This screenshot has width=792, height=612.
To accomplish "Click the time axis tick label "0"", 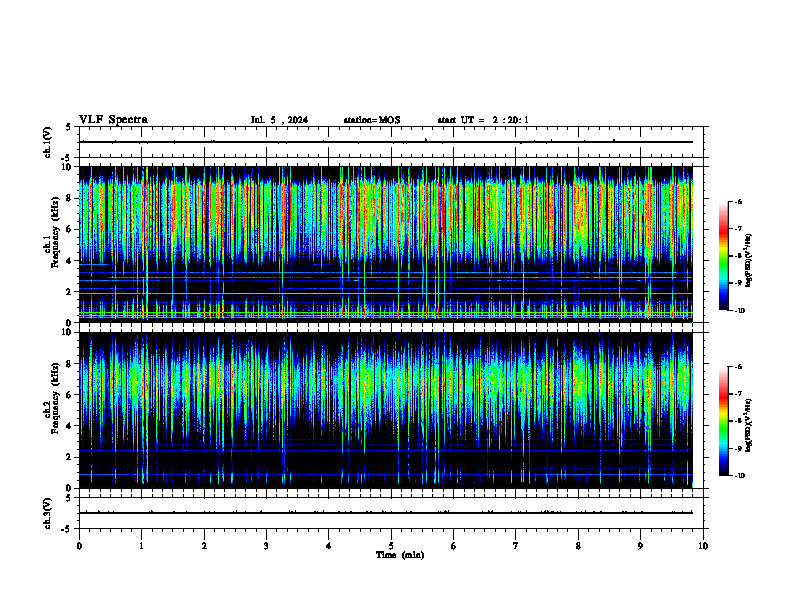I will (79, 546).
